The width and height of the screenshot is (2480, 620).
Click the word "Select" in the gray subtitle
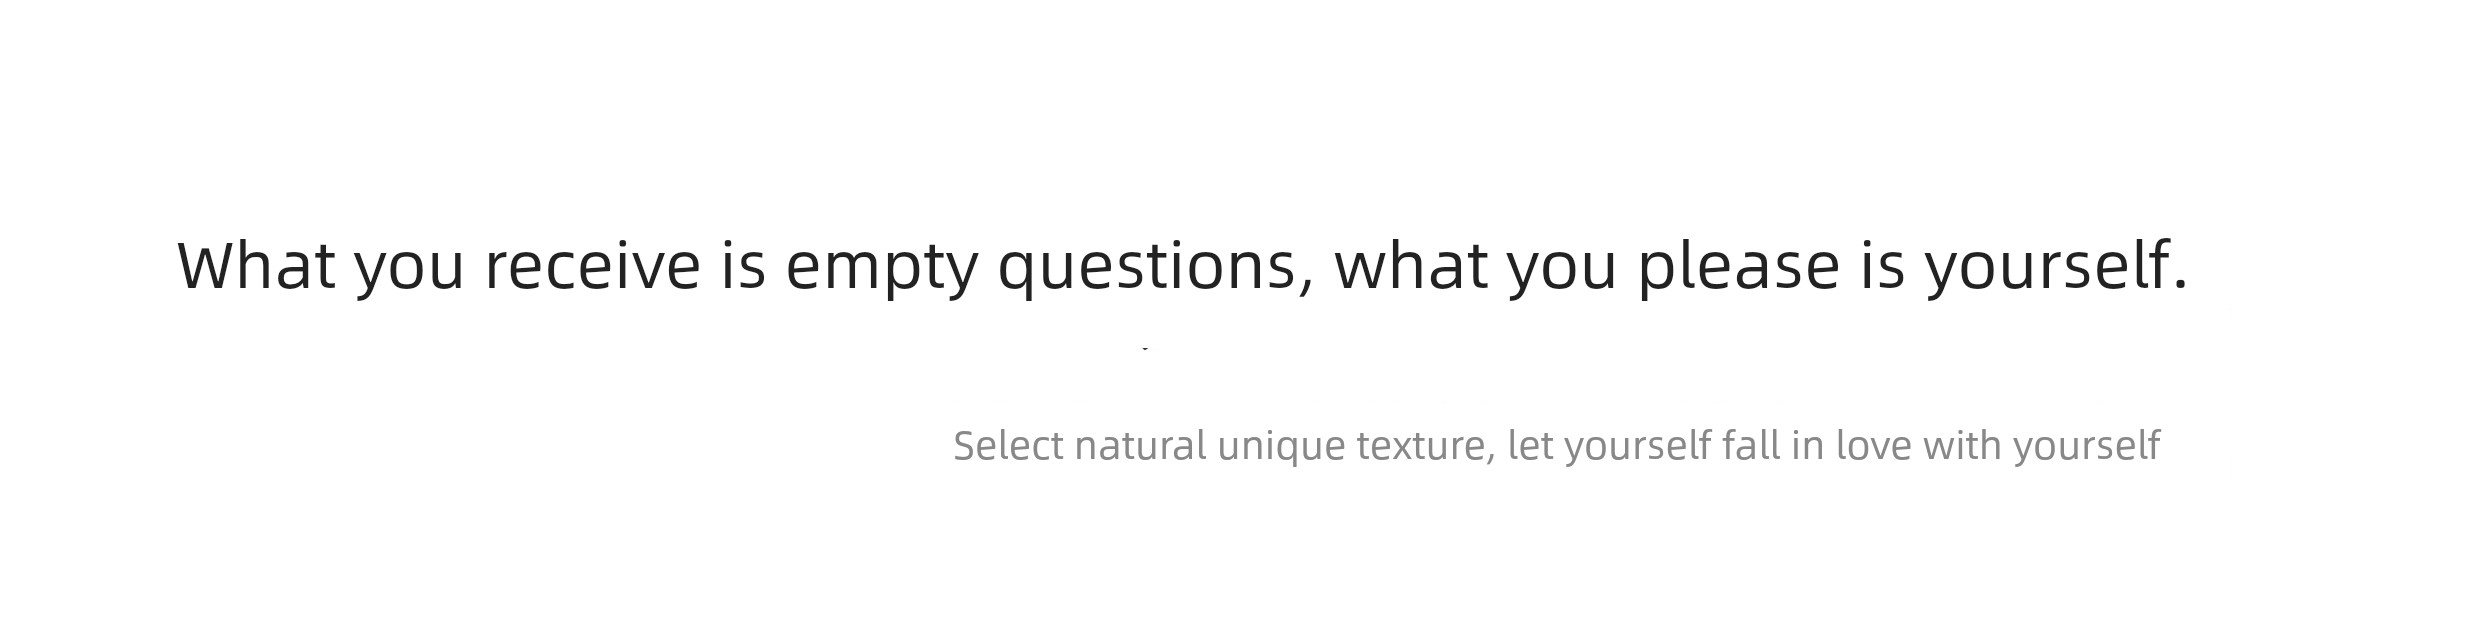tap(1008, 445)
